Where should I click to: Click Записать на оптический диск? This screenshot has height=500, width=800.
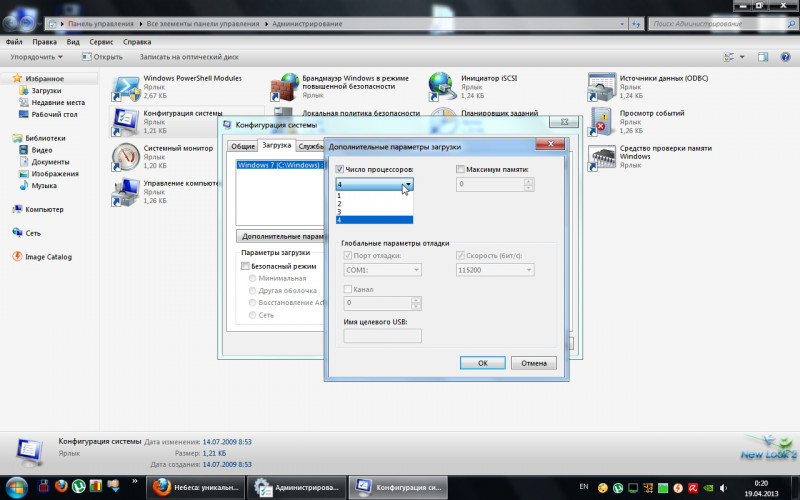click(189, 57)
